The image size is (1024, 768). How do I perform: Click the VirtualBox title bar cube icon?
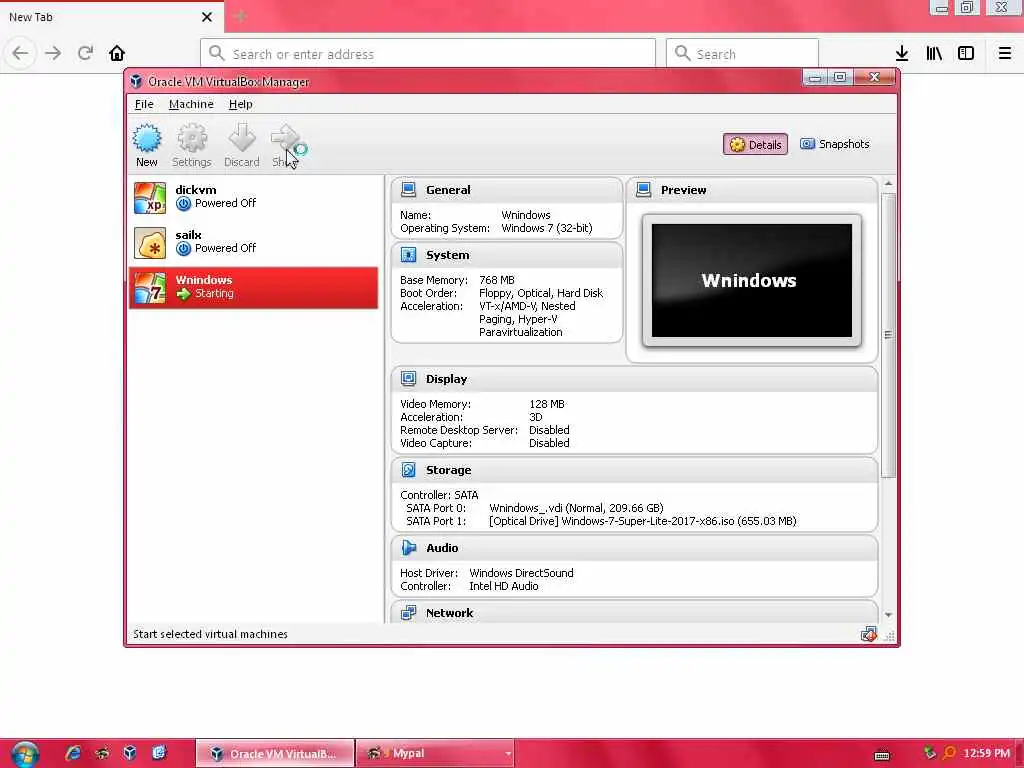point(136,82)
